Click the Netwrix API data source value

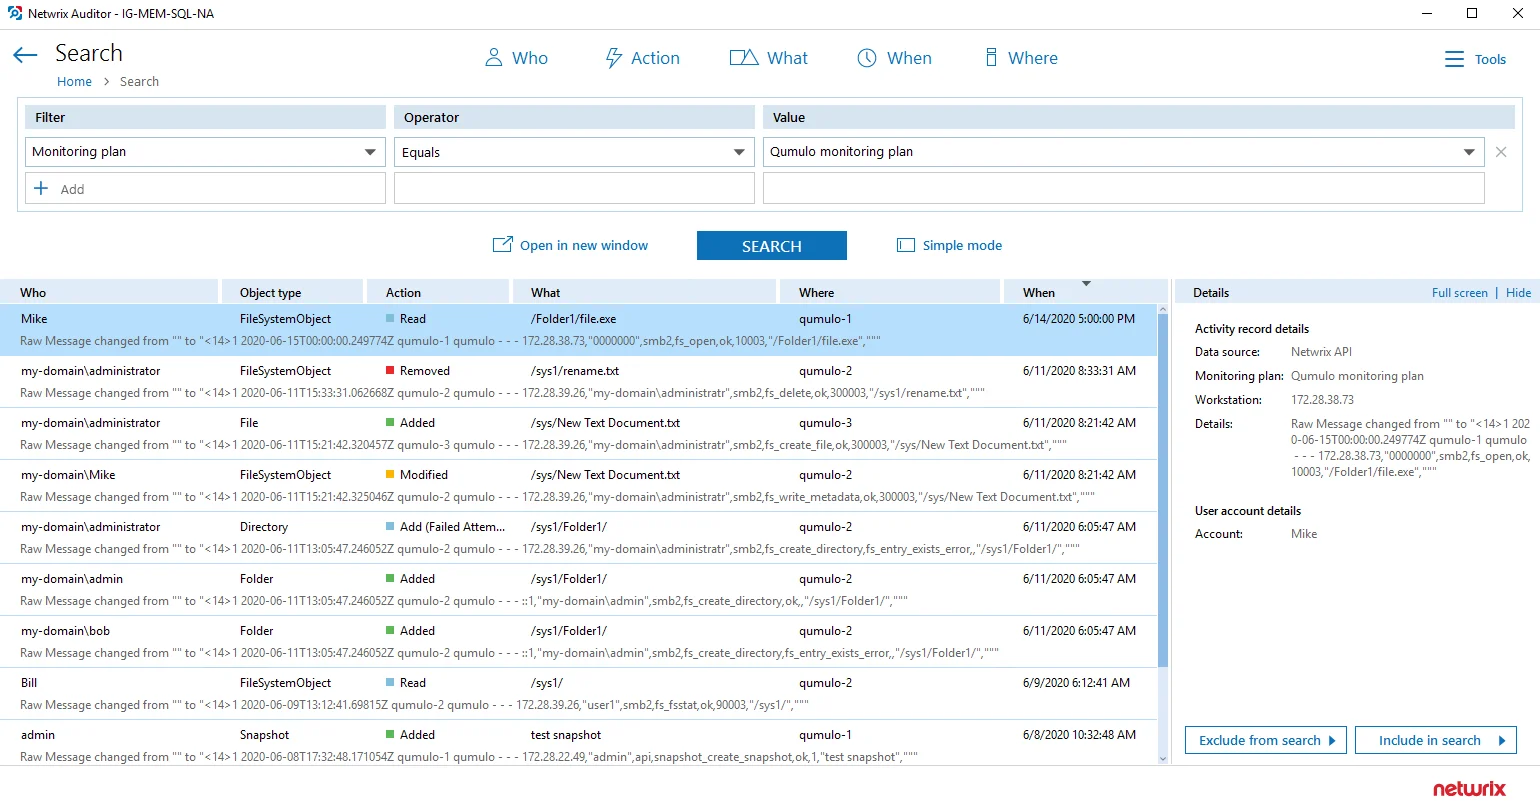1321,352
